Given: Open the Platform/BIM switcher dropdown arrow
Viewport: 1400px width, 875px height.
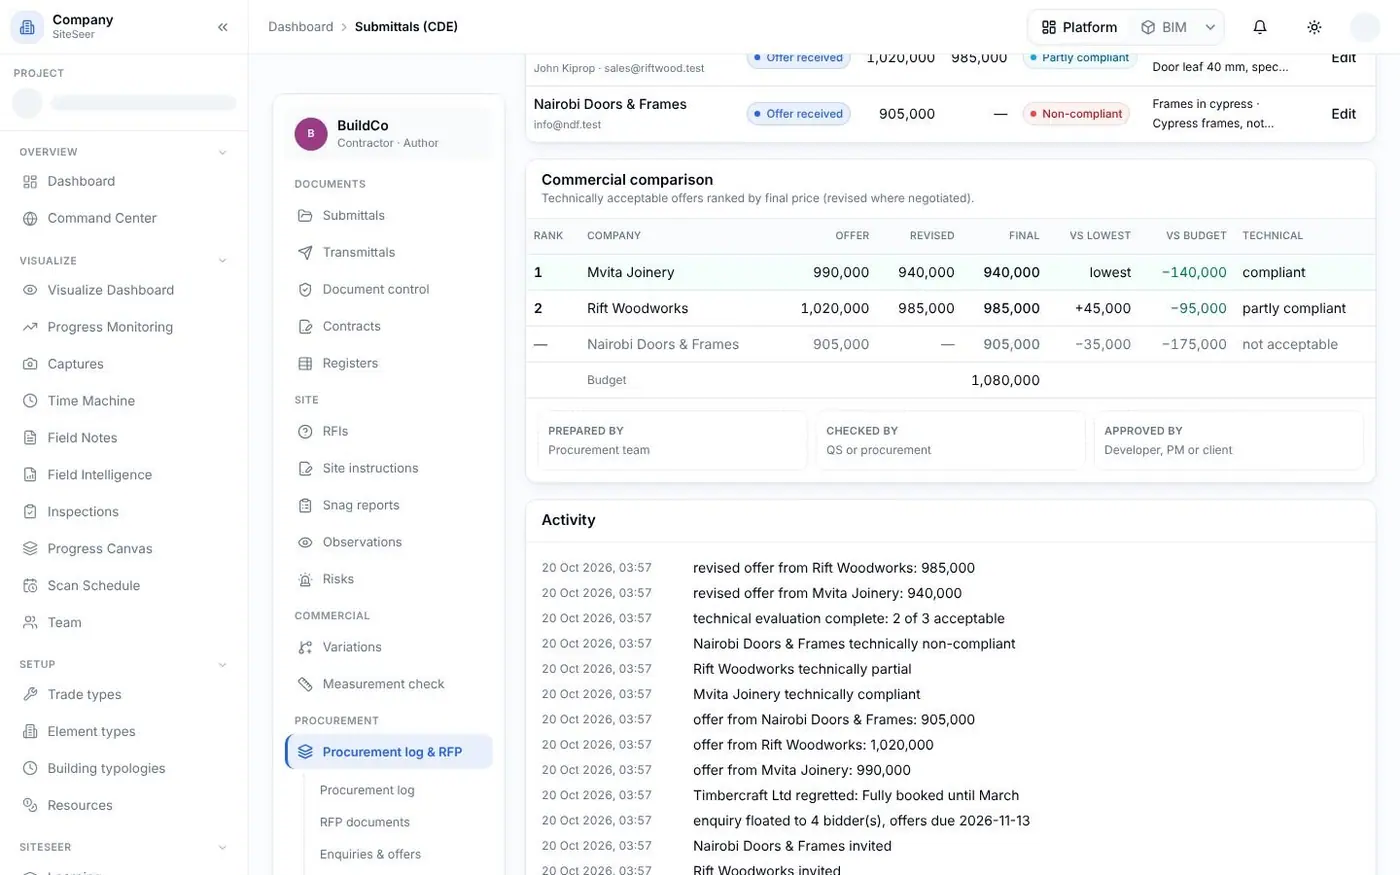Looking at the screenshot, I should [x=1210, y=27].
